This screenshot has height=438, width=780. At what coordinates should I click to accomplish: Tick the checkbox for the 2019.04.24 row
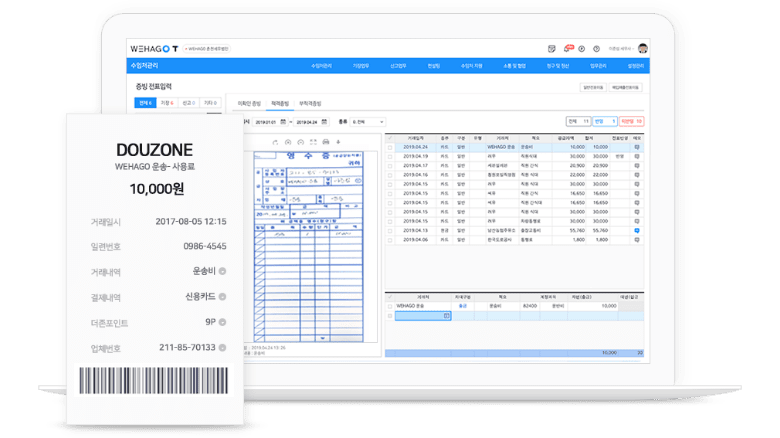pos(390,148)
